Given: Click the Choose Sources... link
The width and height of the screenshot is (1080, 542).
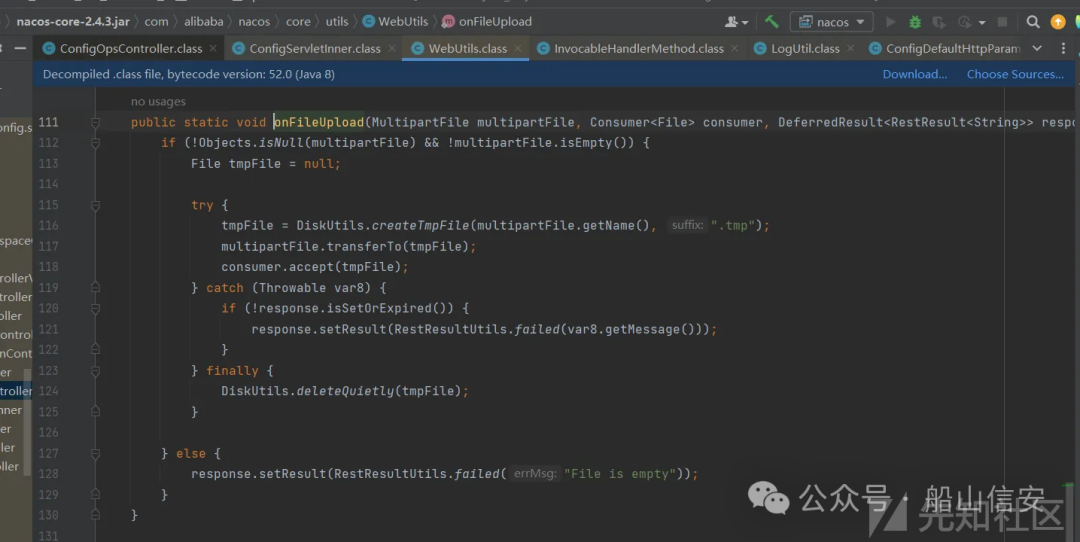Looking at the screenshot, I should [x=1015, y=74].
